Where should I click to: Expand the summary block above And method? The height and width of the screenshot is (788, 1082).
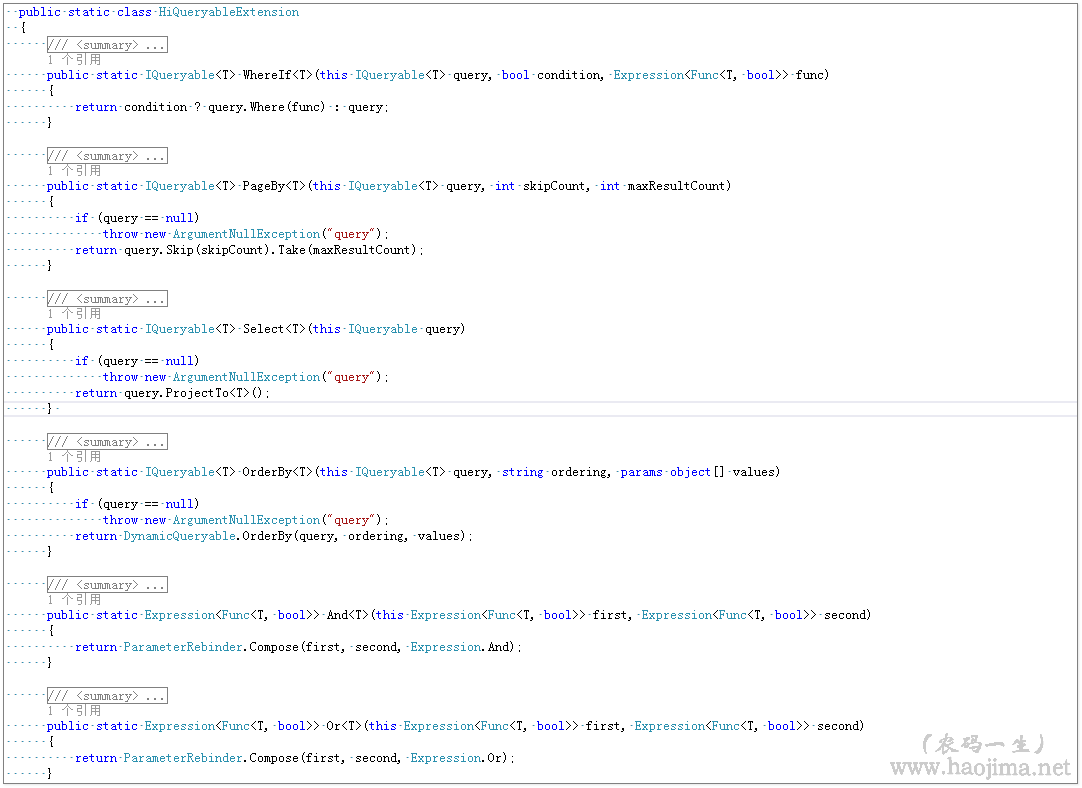(x=107, y=585)
